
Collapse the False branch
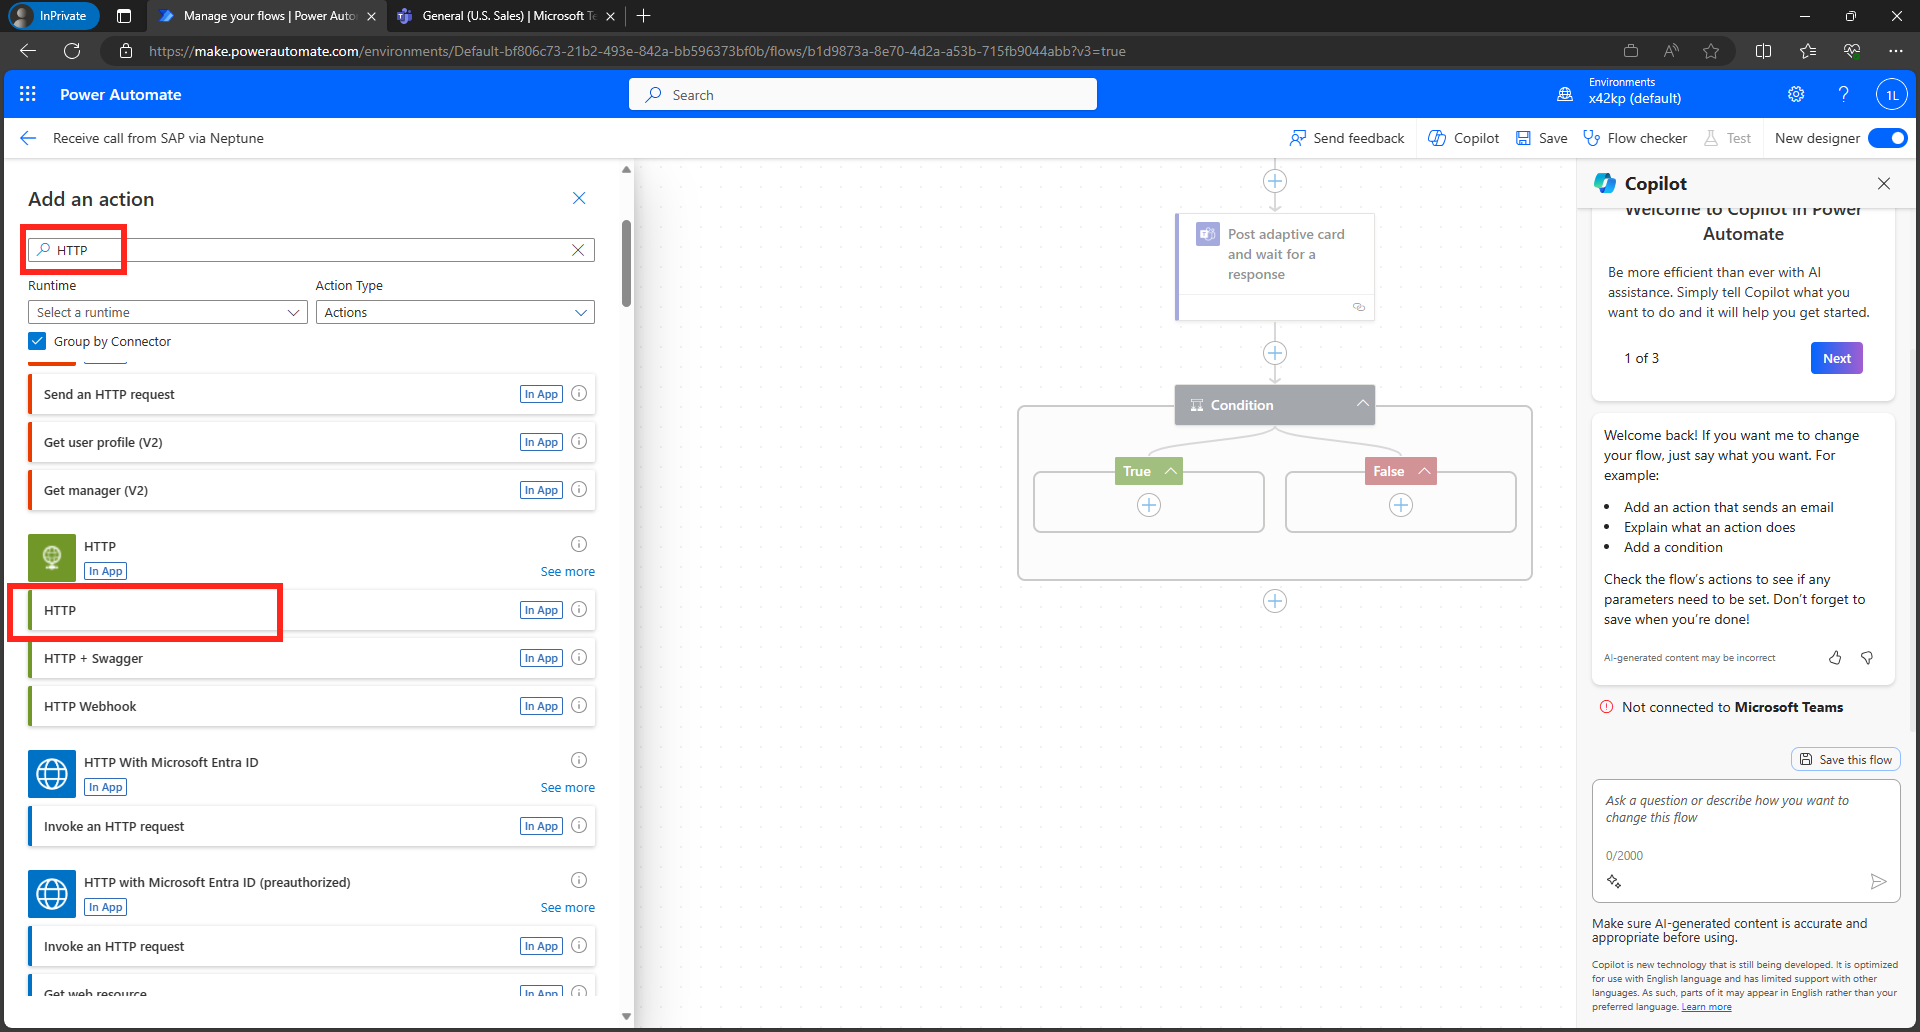(1424, 471)
